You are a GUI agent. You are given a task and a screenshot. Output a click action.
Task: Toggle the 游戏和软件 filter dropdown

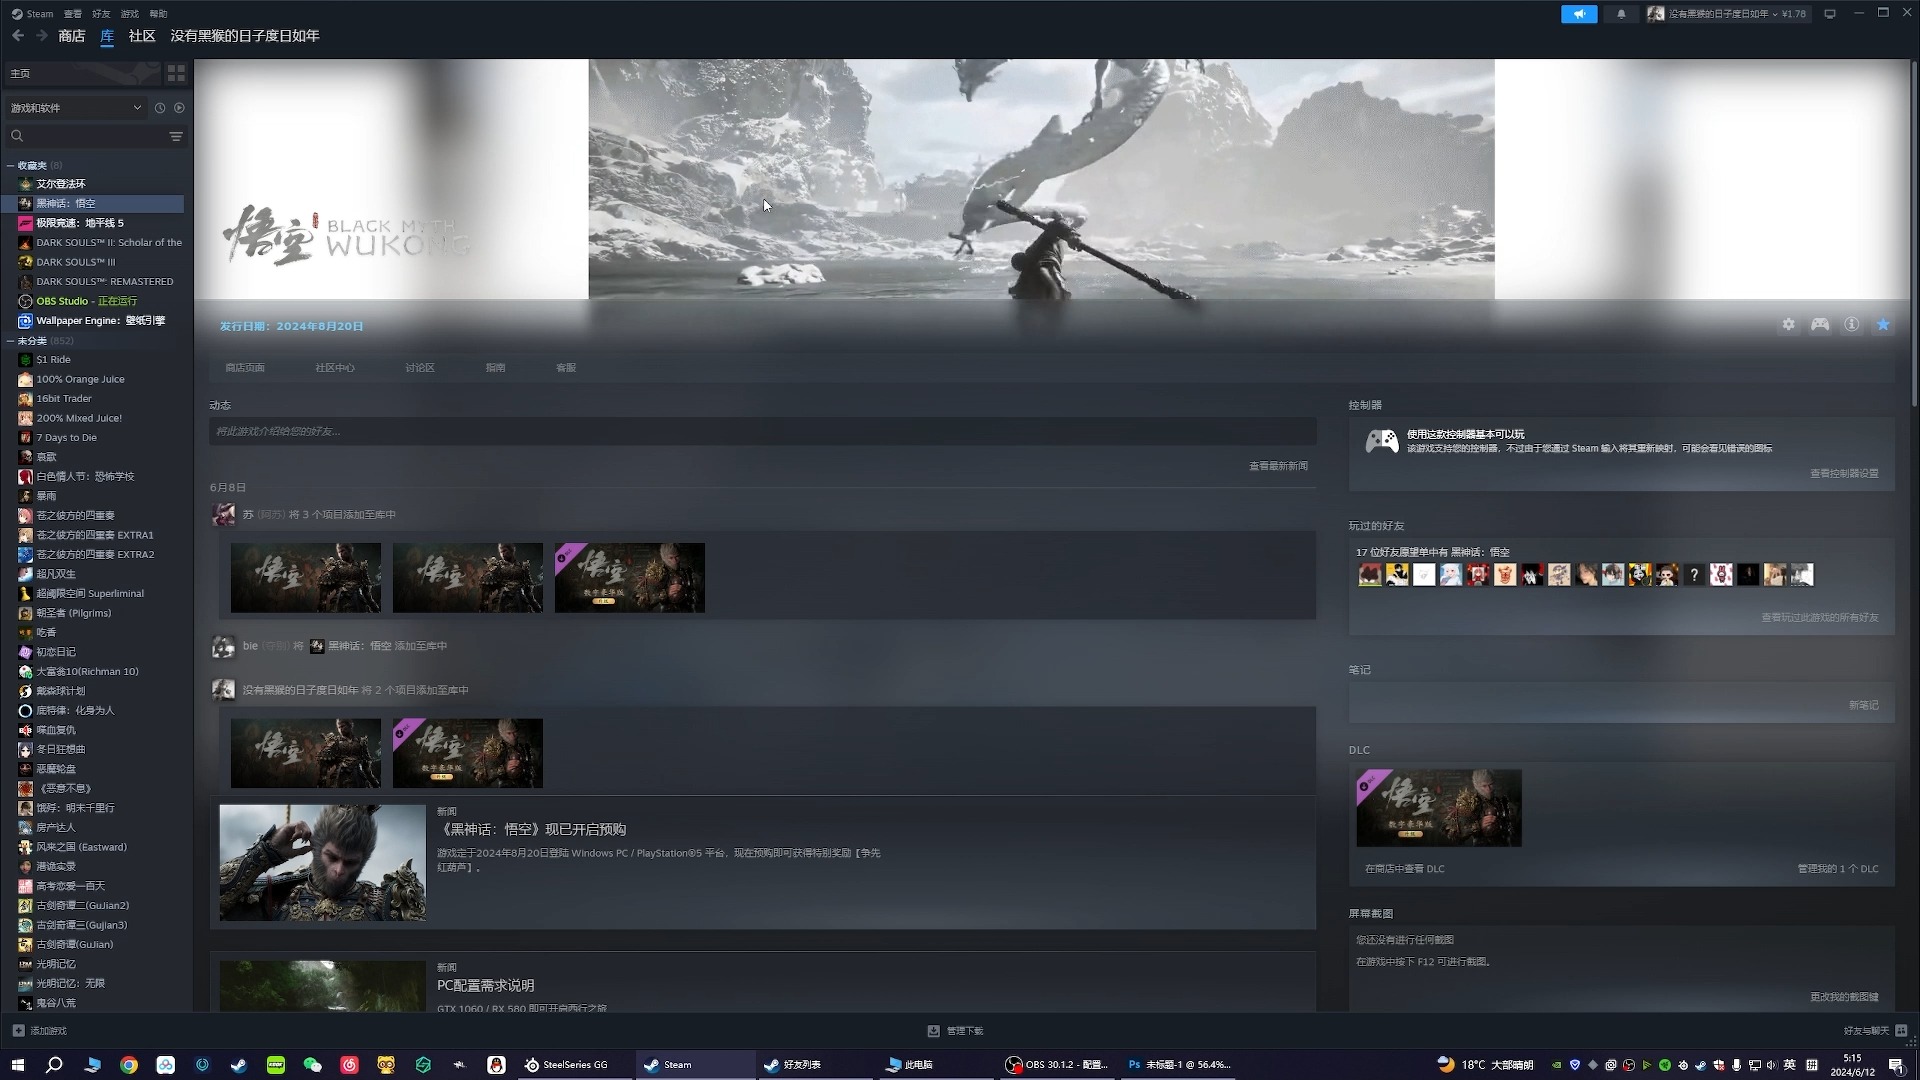point(136,108)
